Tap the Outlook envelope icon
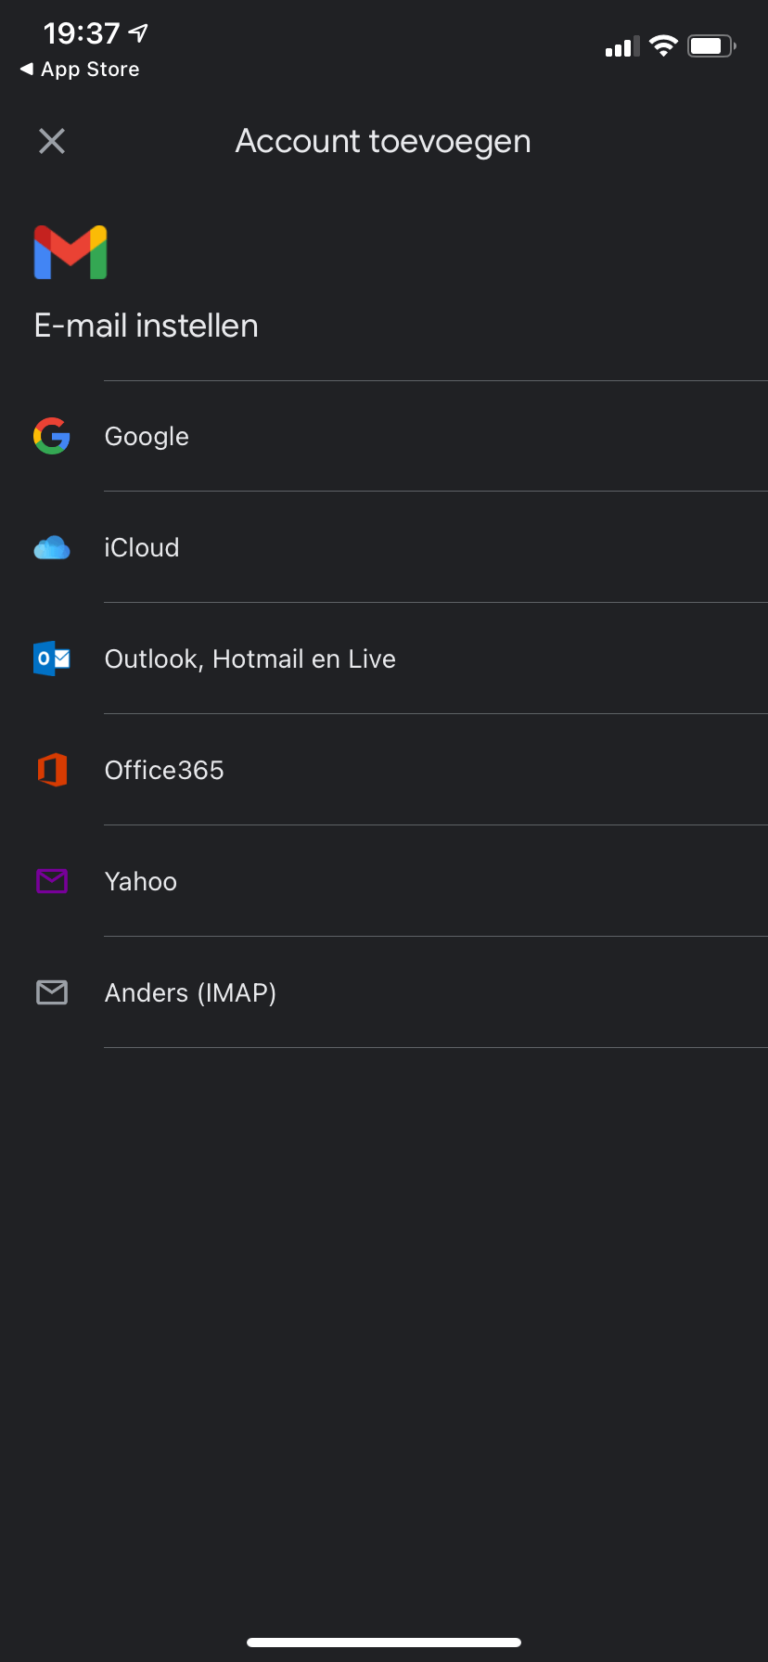 [x=52, y=659]
